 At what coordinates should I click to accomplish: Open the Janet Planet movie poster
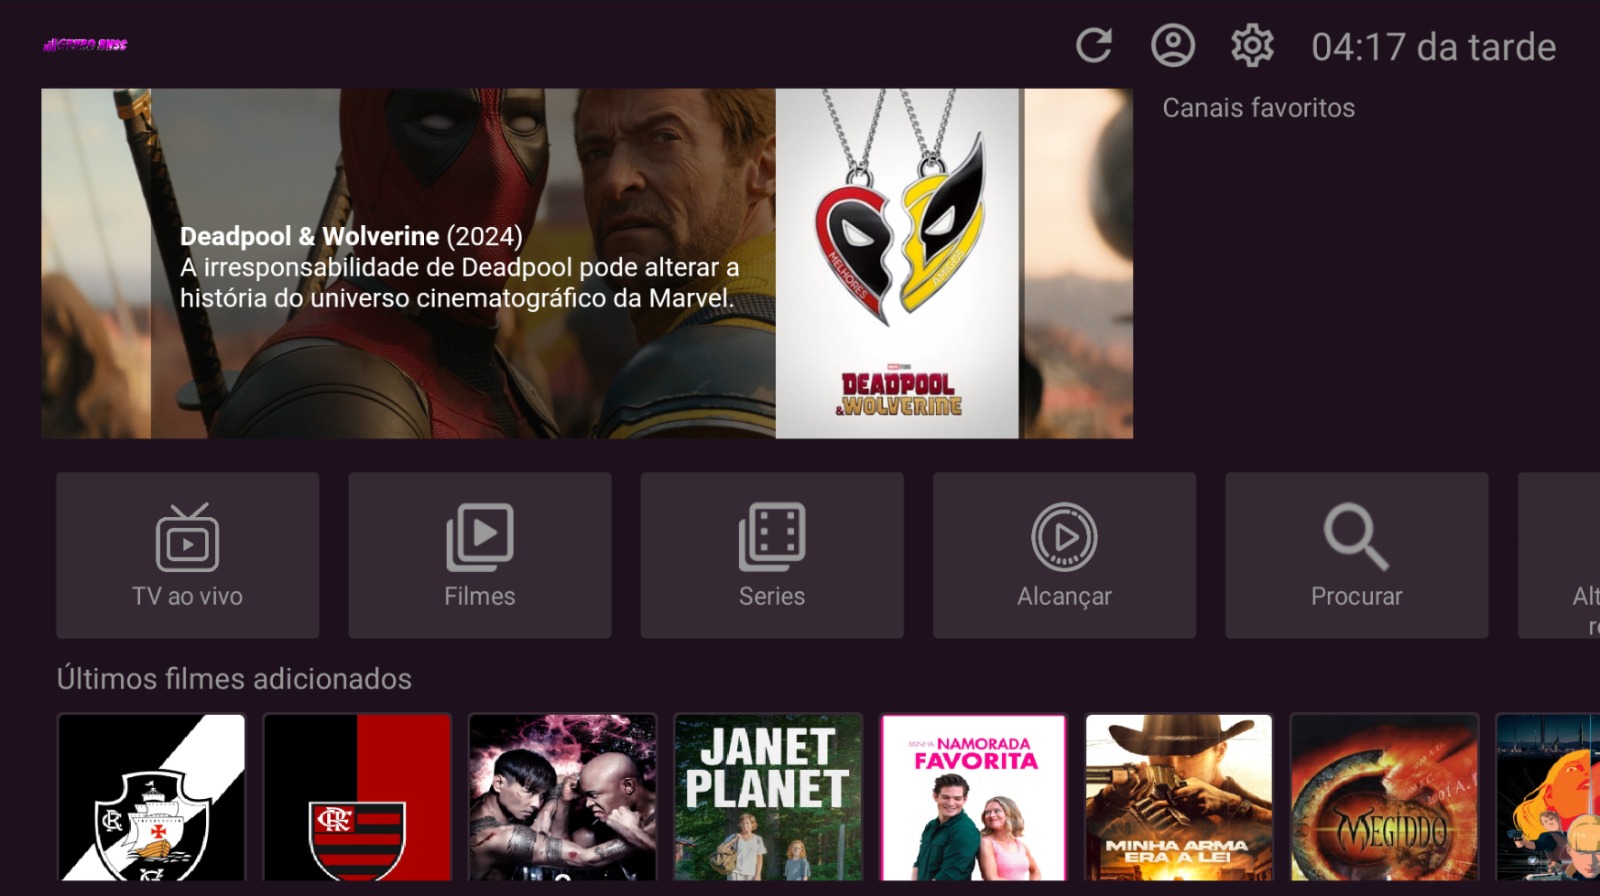tap(767, 797)
